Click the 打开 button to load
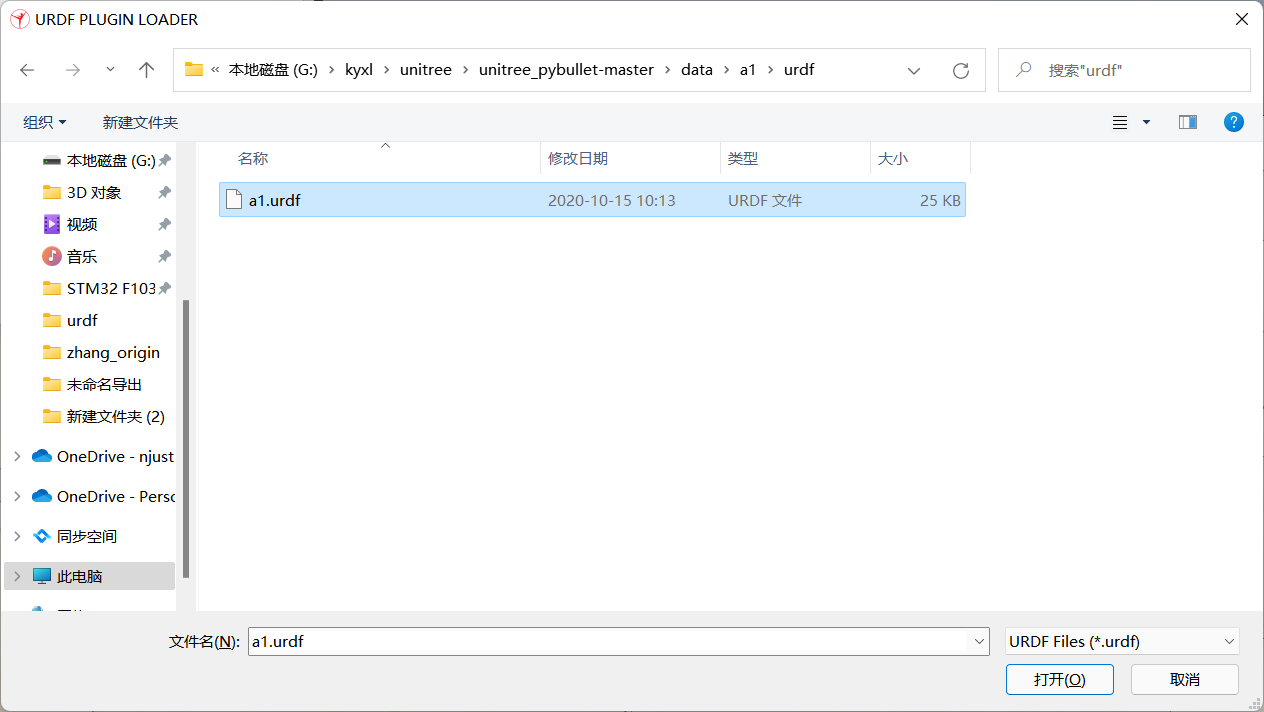This screenshot has height=712, width=1264. 1059,679
